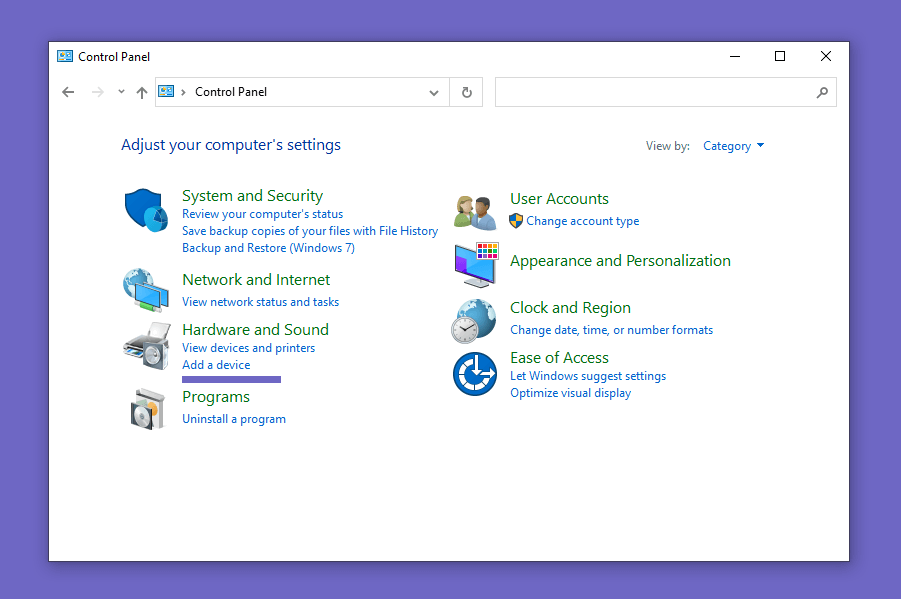Open the Programs disc box icon

pyautogui.click(x=146, y=408)
